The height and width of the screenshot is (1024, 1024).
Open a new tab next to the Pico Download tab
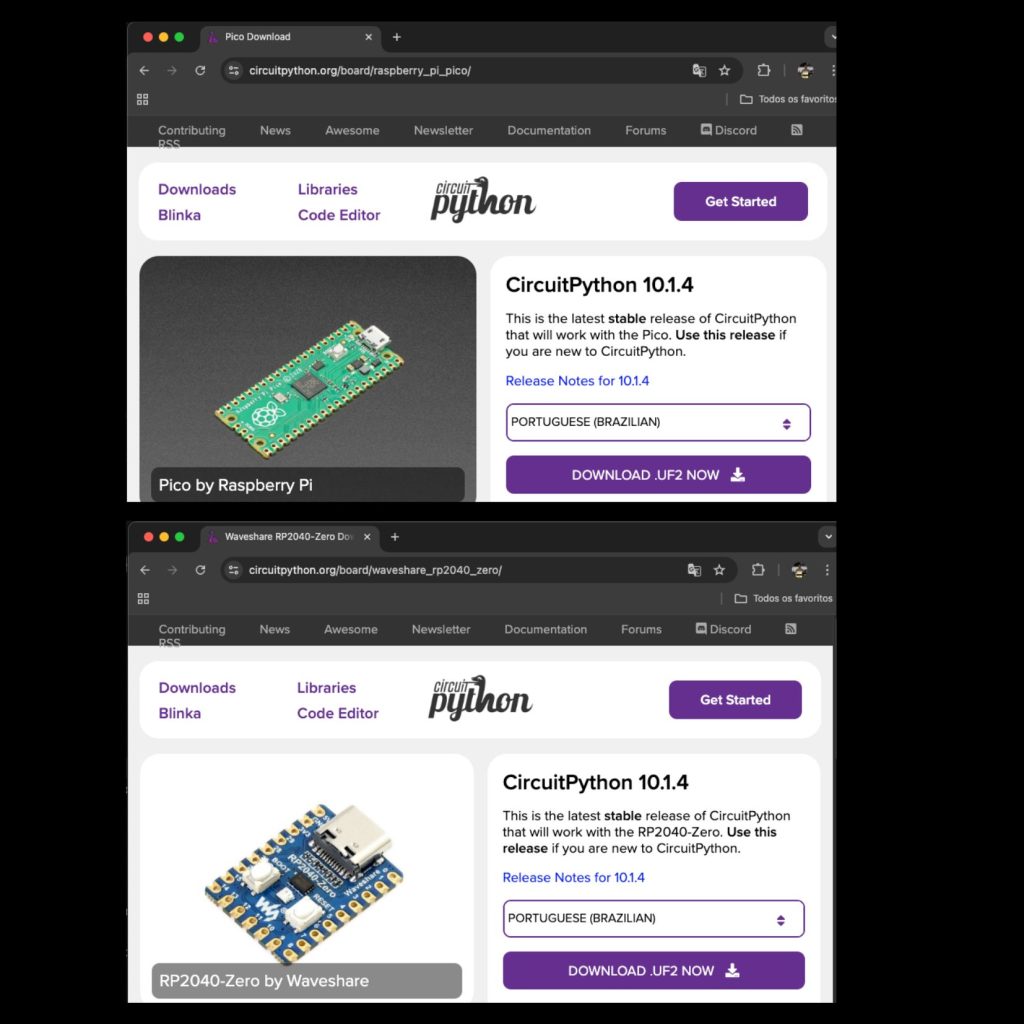click(397, 37)
